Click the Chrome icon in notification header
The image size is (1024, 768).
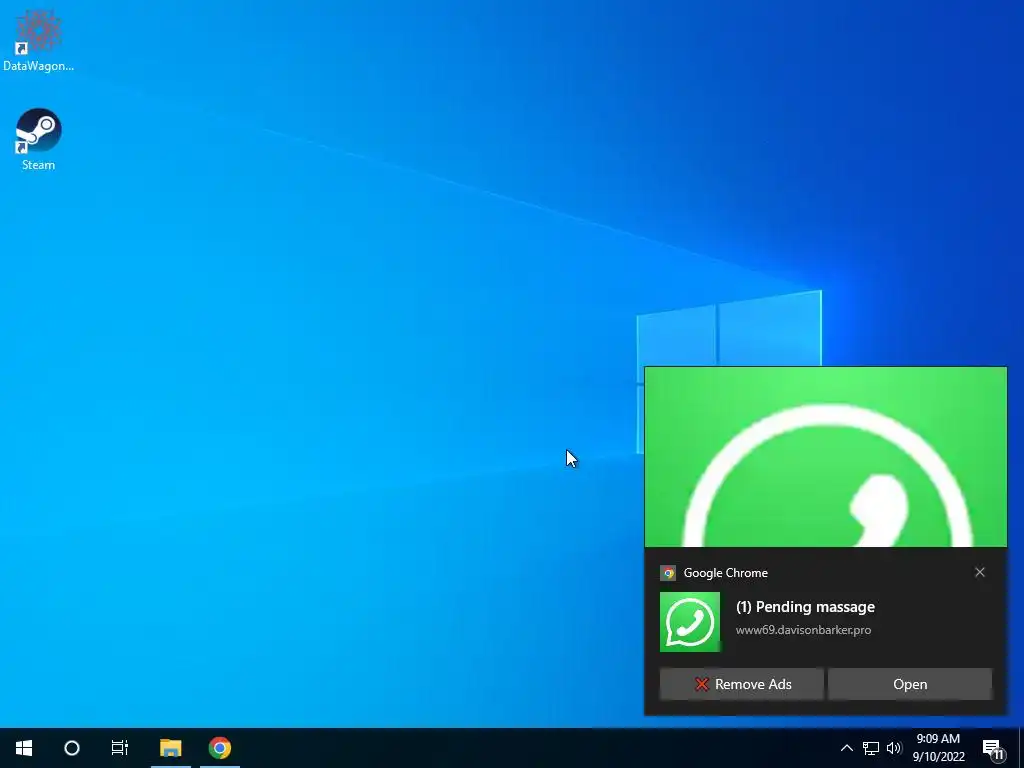click(x=667, y=573)
